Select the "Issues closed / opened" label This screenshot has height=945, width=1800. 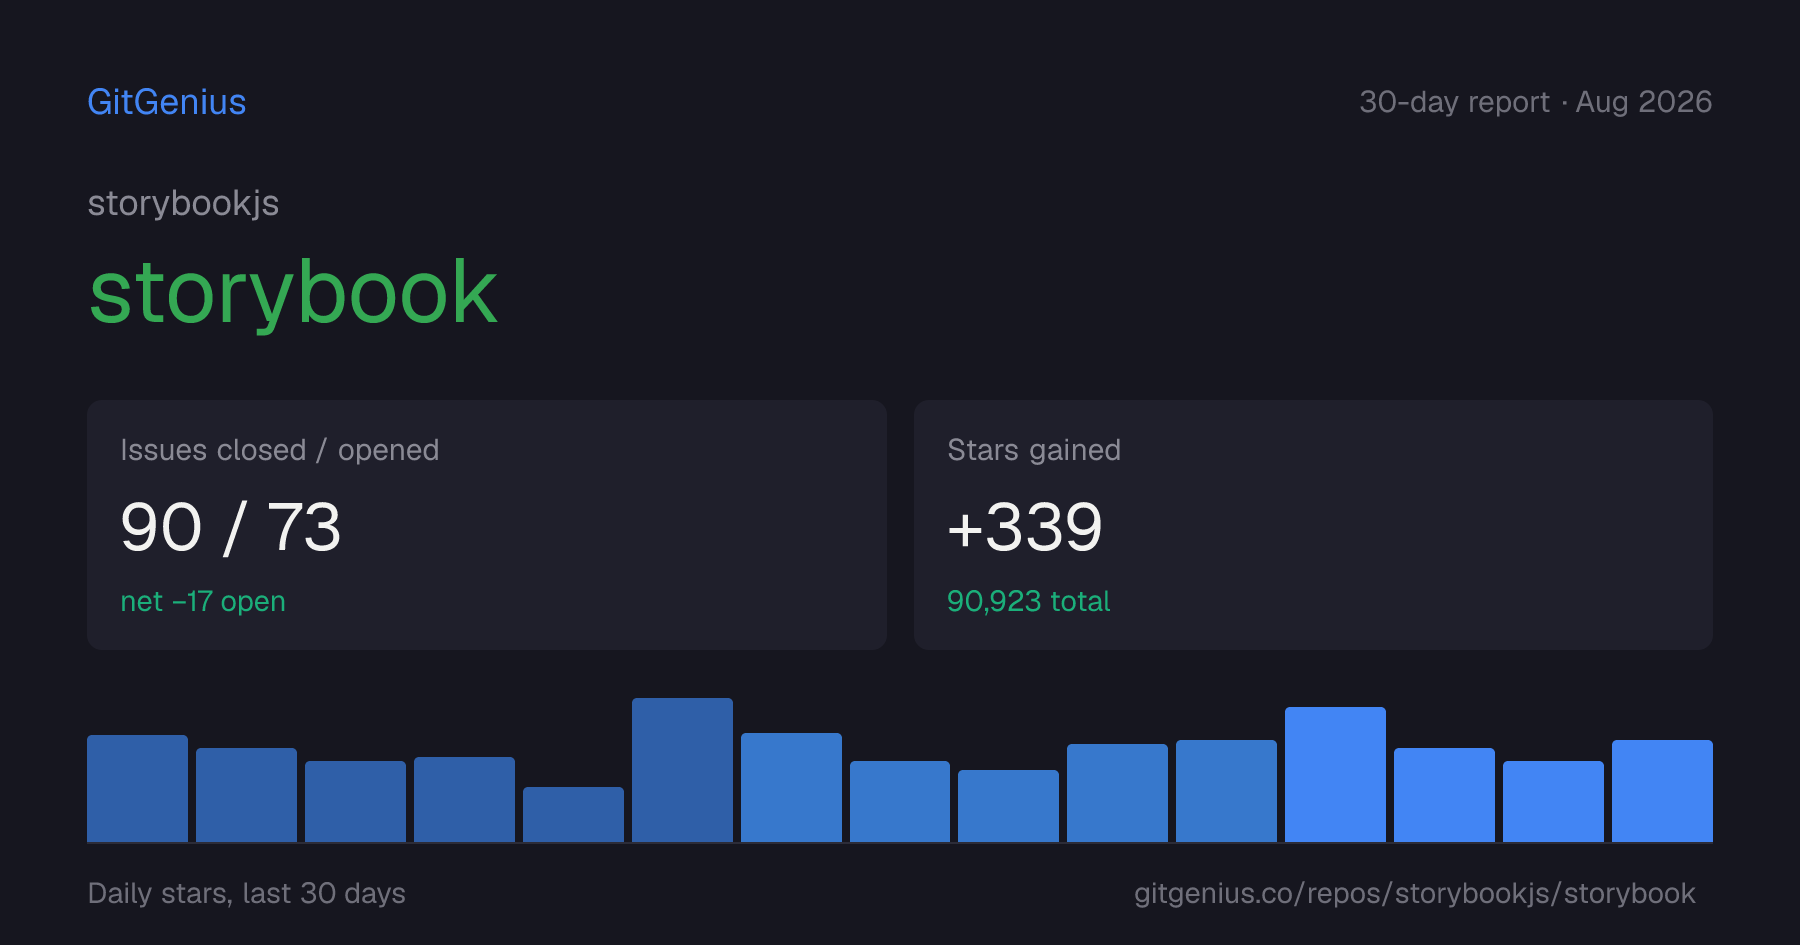(280, 450)
